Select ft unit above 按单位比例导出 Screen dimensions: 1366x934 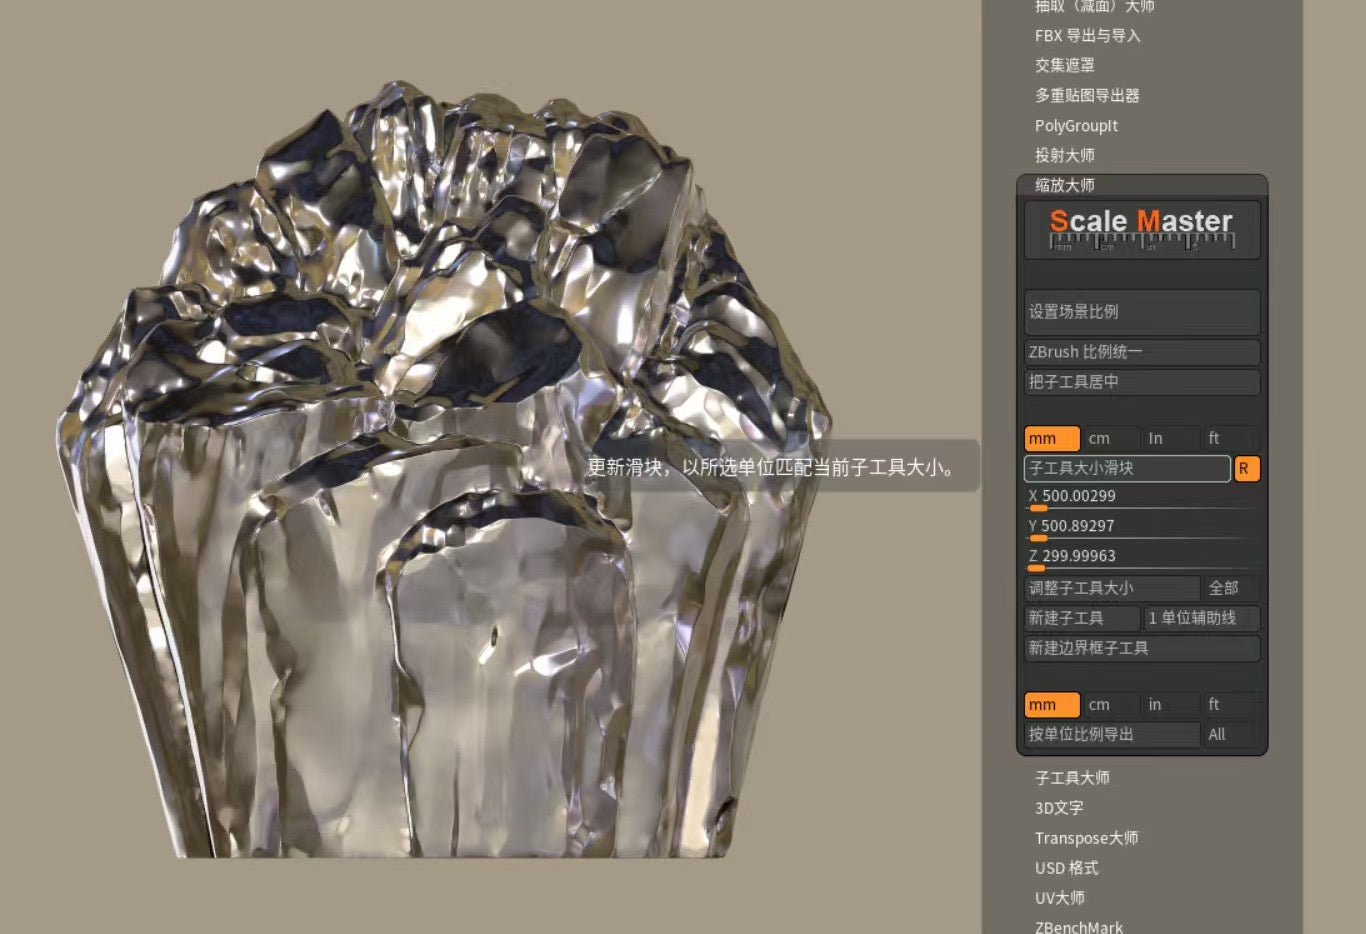pyautogui.click(x=1228, y=705)
